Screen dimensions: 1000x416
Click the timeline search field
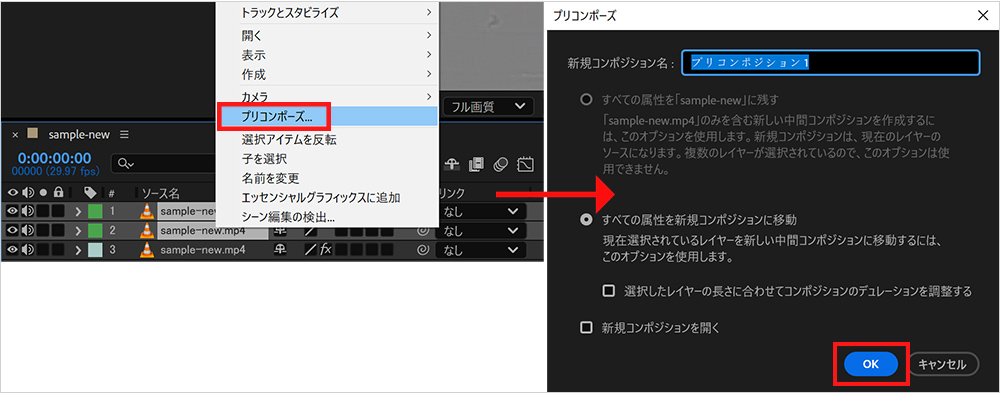click(163, 164)
